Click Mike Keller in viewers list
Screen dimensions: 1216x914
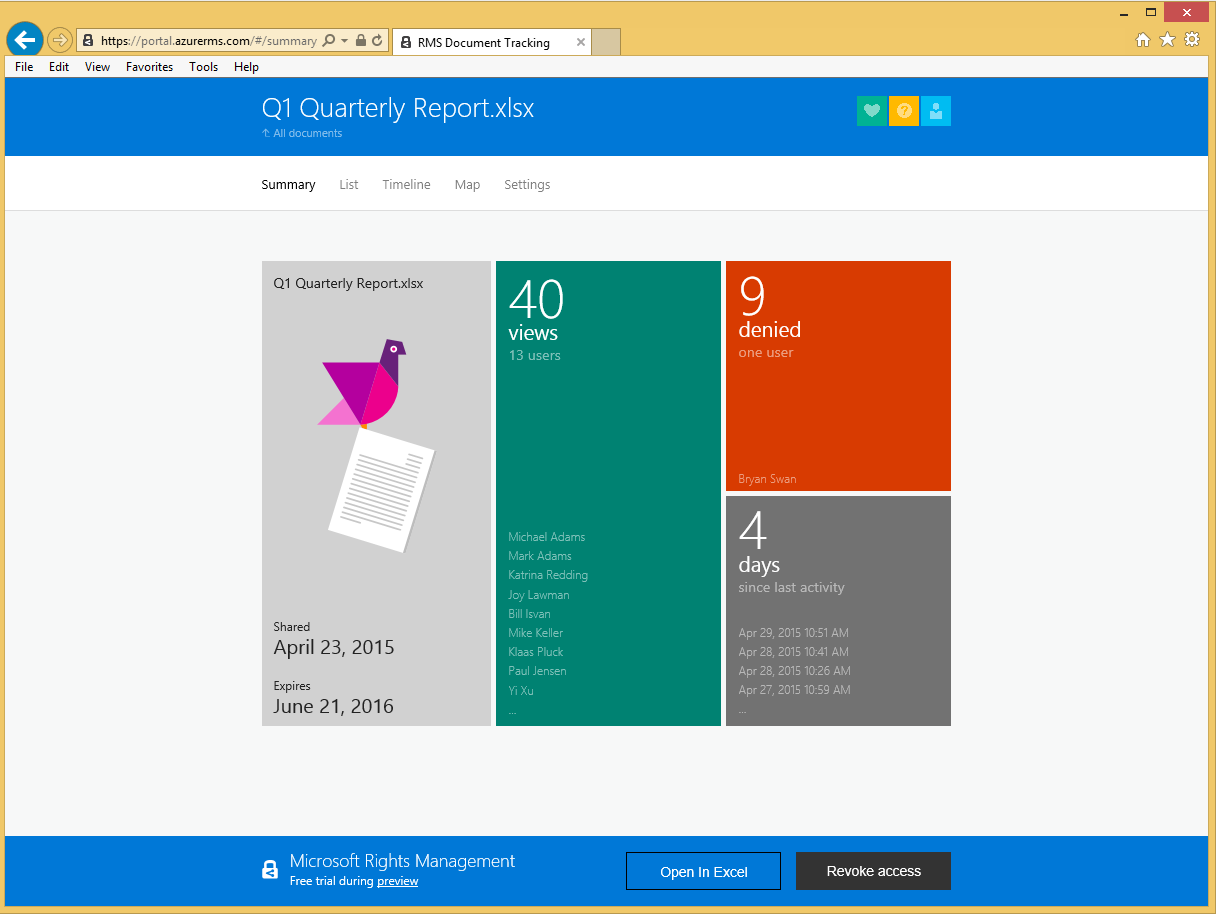(x=536, y=633)
